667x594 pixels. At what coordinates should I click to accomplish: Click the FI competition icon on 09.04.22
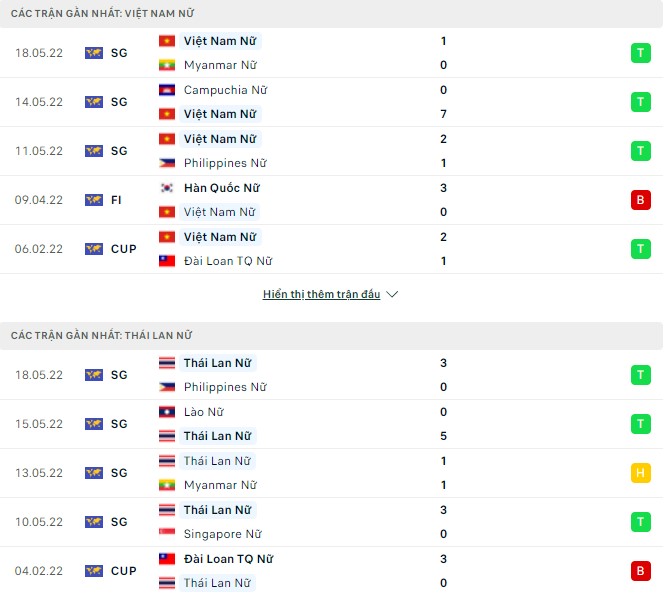[x=94, y=200]
